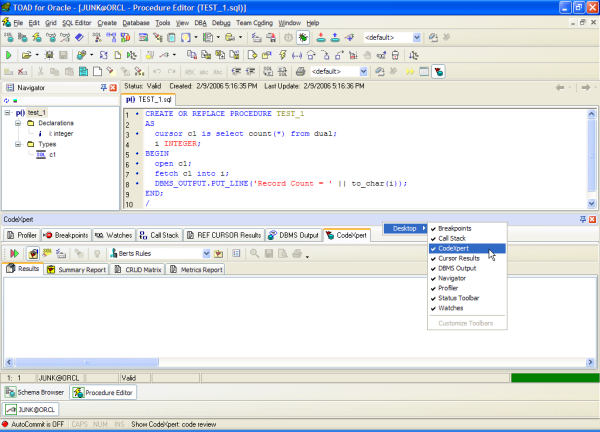The height and width of the screenshot is (432, 600).
Task: Switch to the Breakpoints tab
Action: click(x=67, y=235)
